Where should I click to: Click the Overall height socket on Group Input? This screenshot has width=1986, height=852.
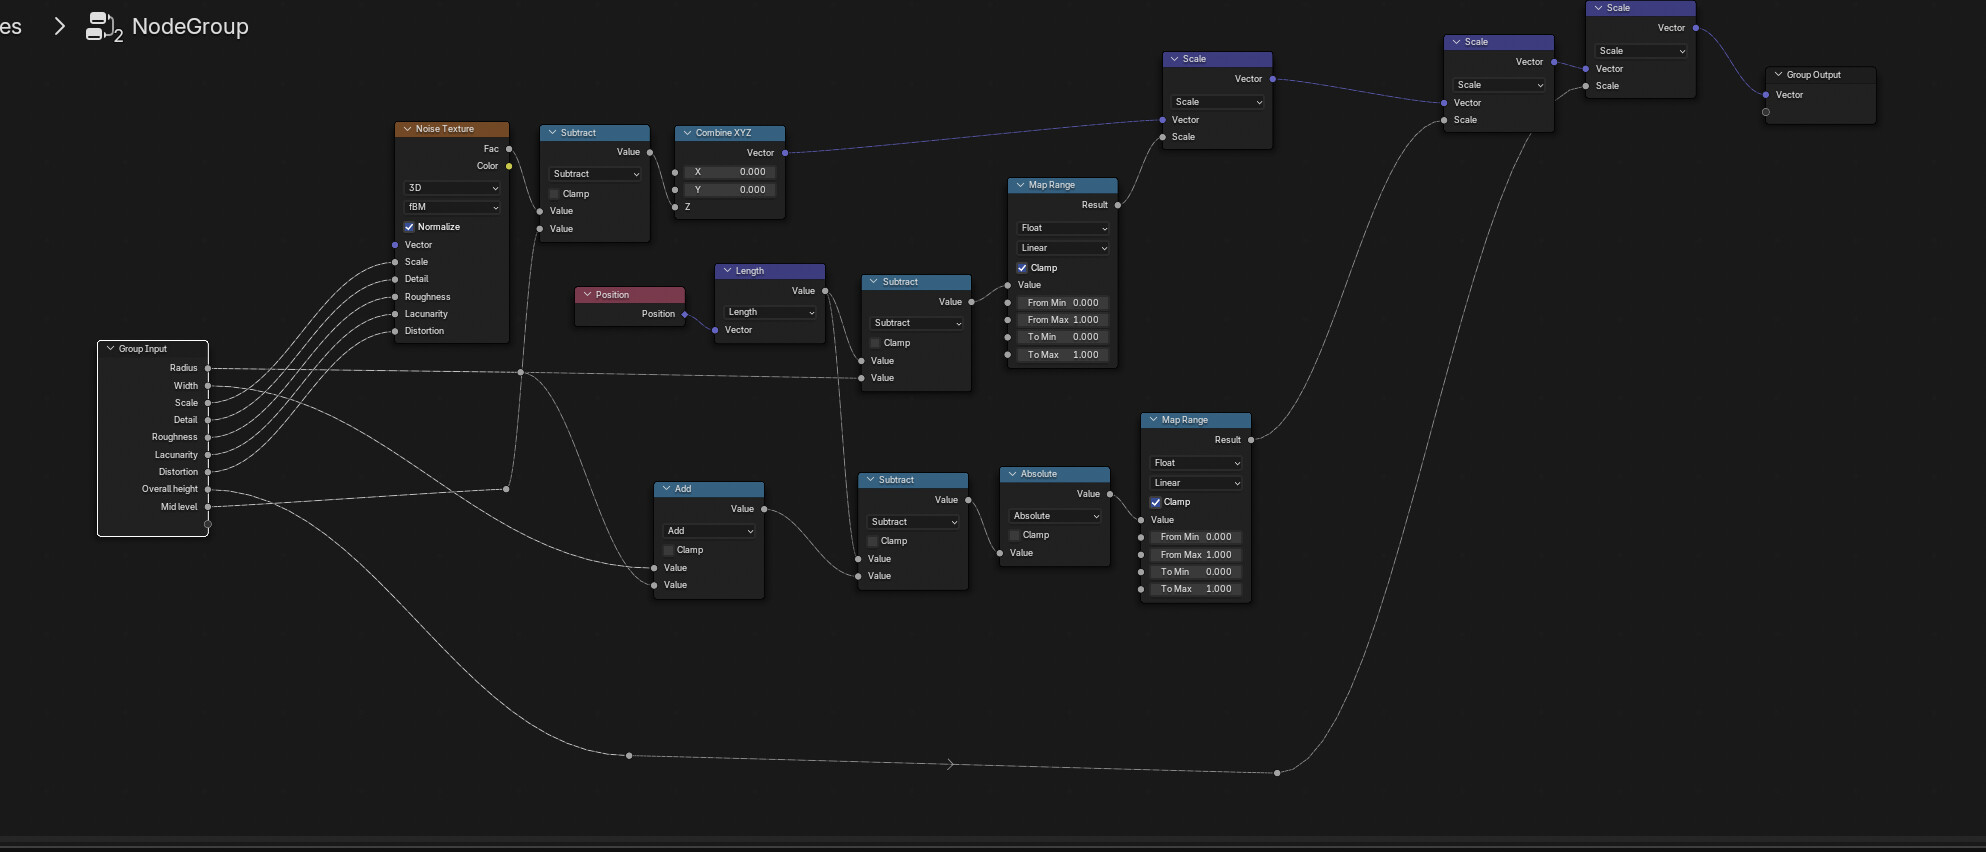point(208,489)
